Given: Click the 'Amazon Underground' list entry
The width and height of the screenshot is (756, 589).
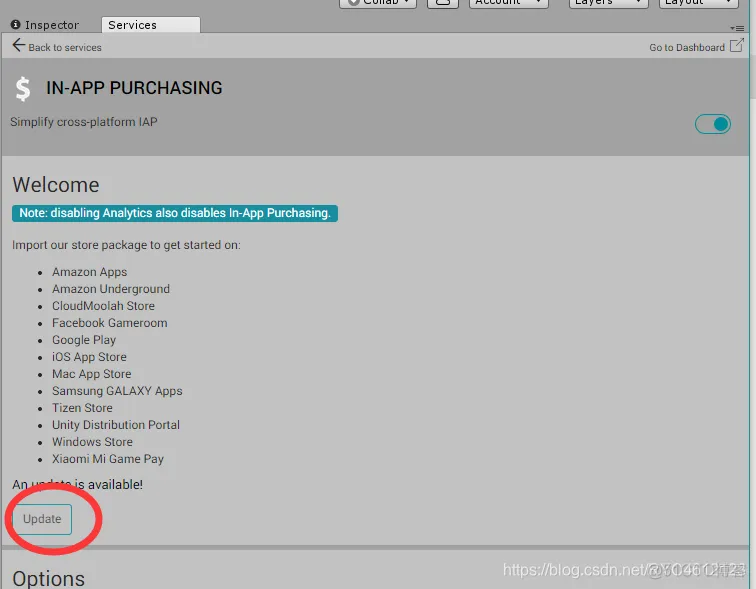Looking at the screenshot, I should coord(111,289).
